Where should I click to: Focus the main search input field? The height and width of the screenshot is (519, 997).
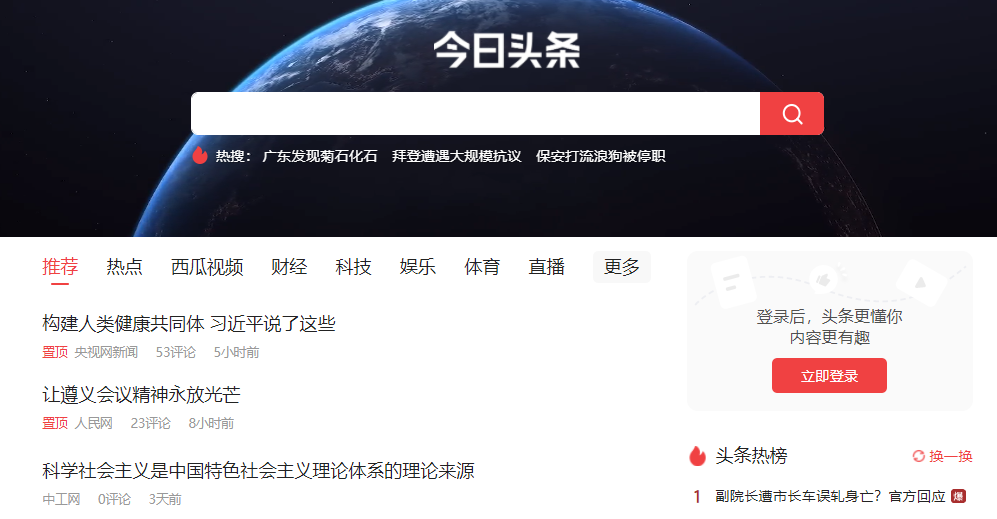click(476, 114)
